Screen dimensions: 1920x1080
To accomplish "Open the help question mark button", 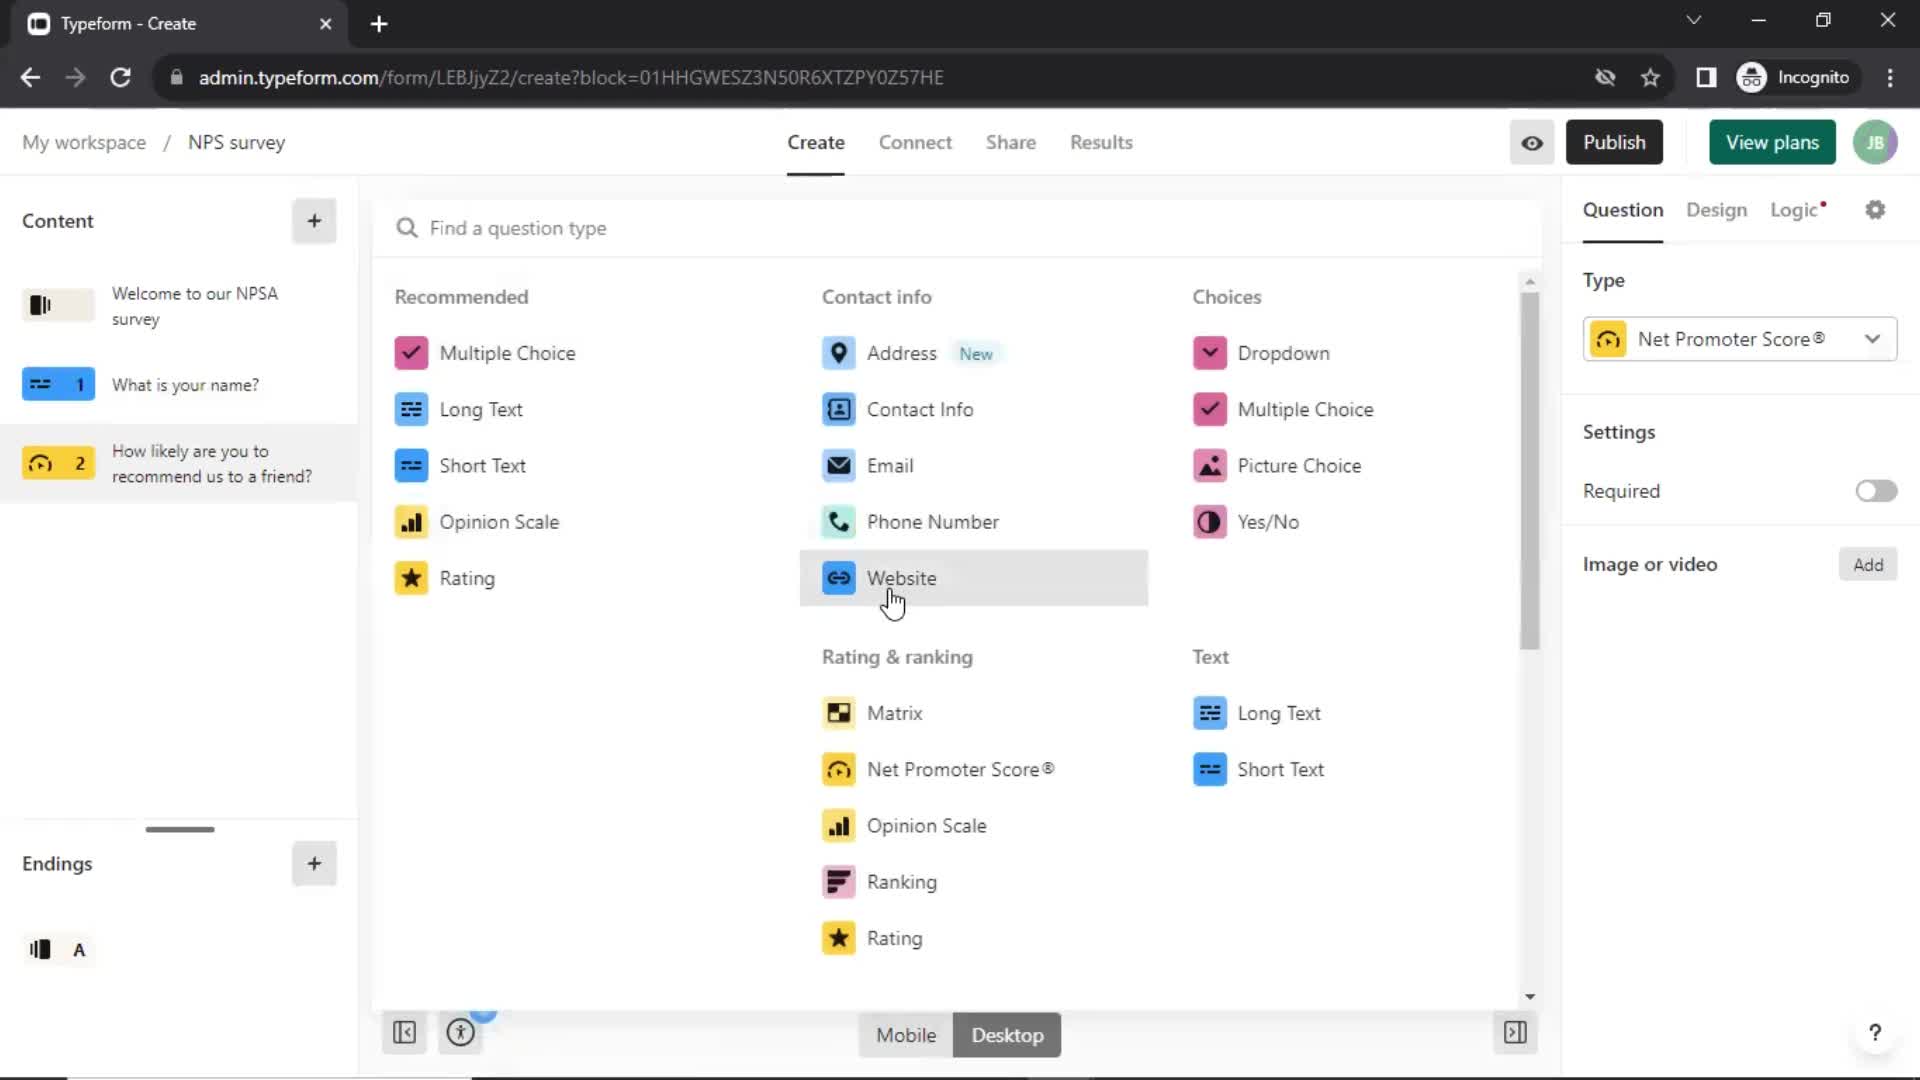I will (1875, 1032).
